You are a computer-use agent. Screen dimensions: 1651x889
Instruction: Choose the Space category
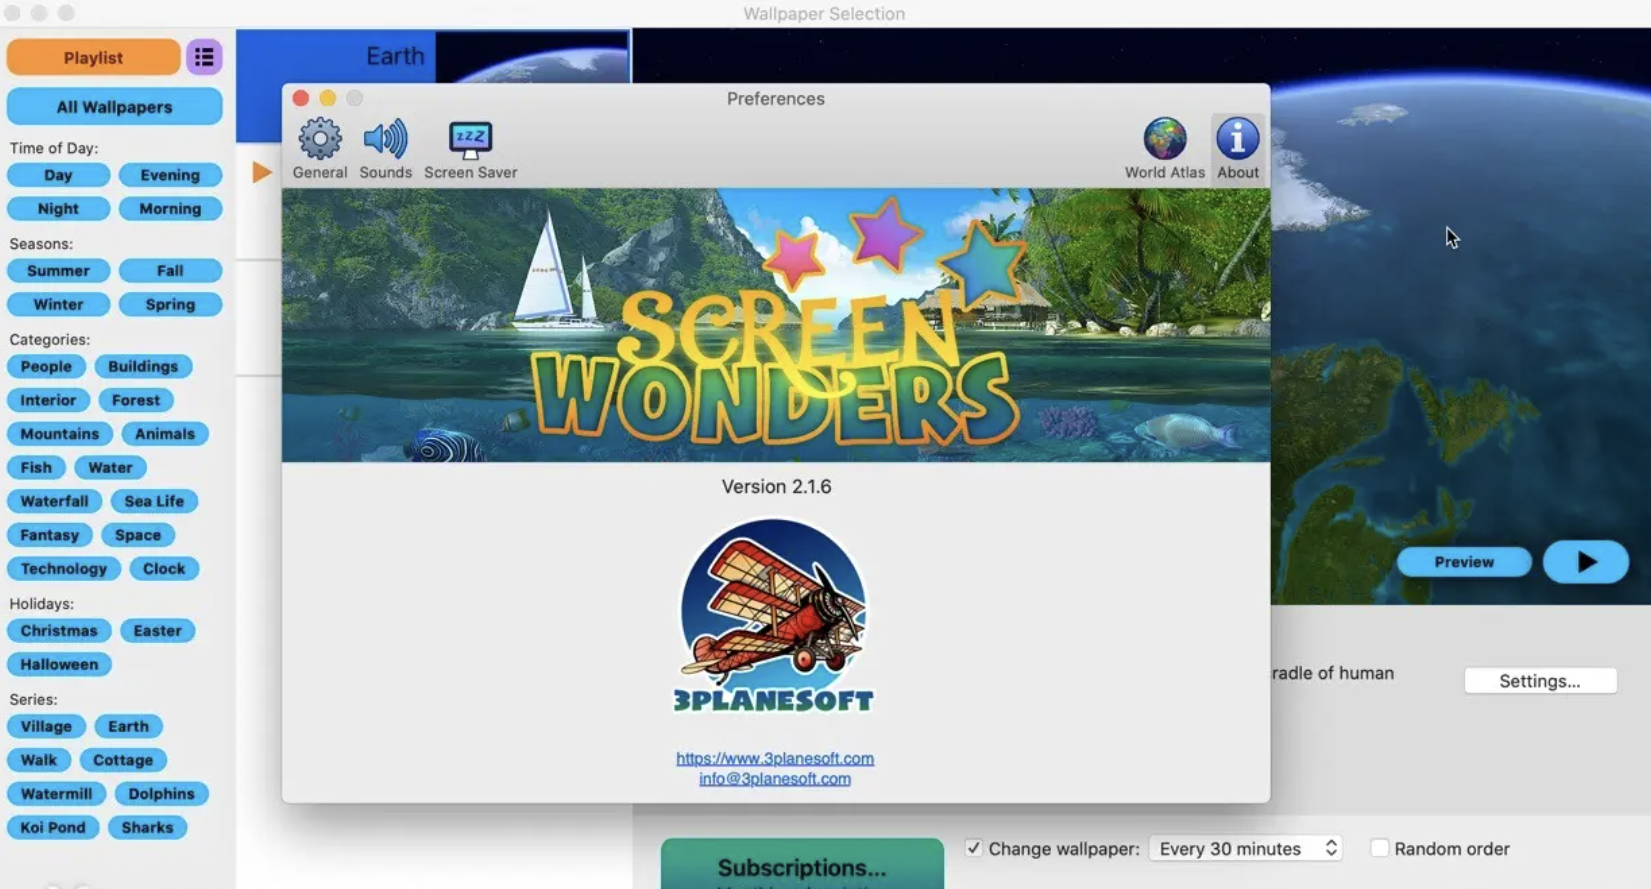(138, 535)
